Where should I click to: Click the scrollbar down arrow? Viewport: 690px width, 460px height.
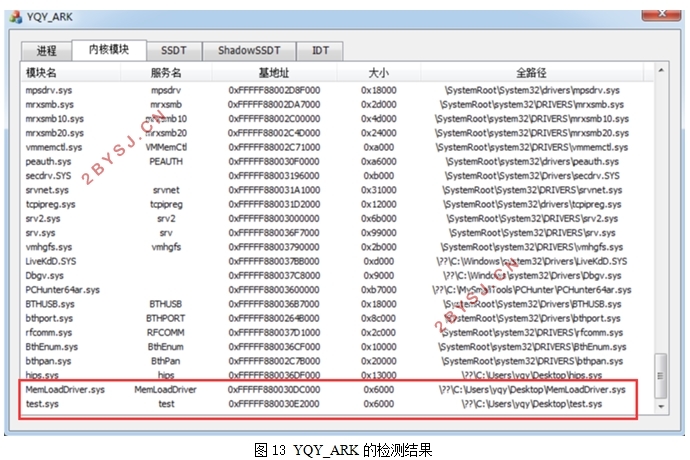[x=661, y=407]
